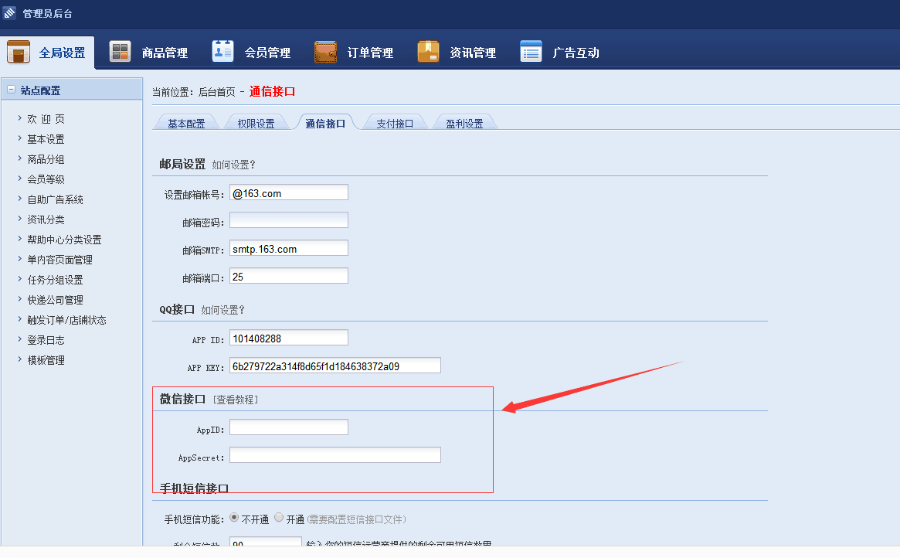The height and width of the screenshot is (558, 900).
Task: Open 帮助中心分类设置 in the sidebar
Action: [64, 239]
